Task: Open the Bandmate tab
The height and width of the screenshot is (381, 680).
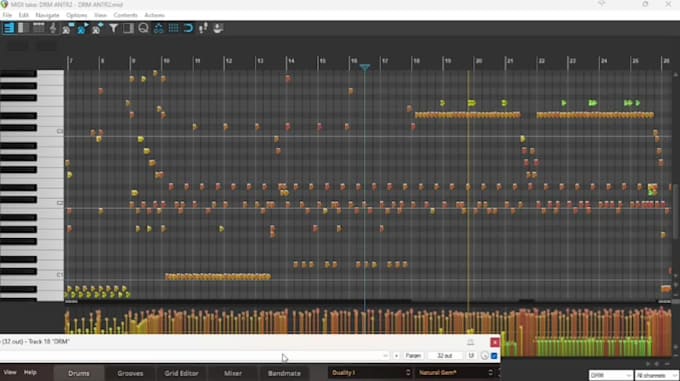Action: coord(284,373)
